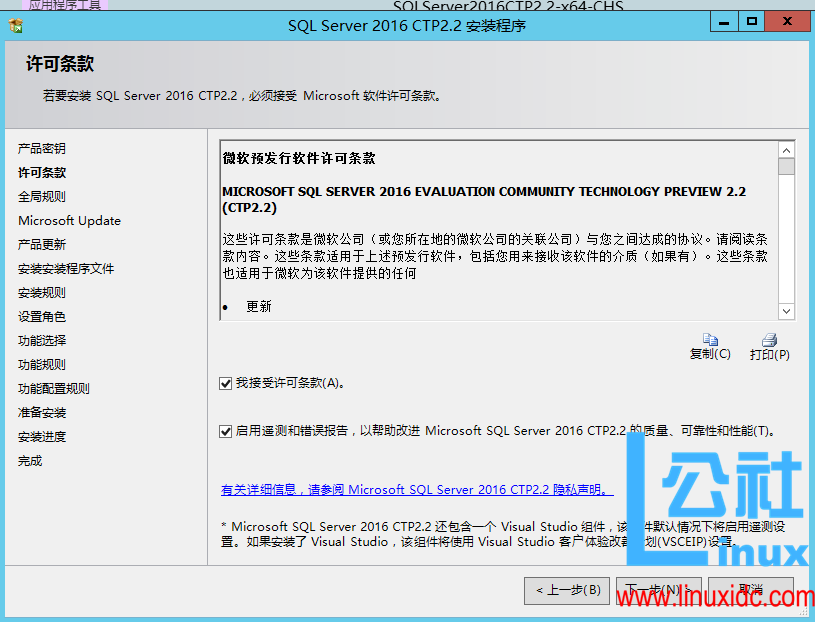The width and height of the screenshot is (815, 622).
Task: Select 产品密钥 step in sidebar
Action: [x=42, y=148]
